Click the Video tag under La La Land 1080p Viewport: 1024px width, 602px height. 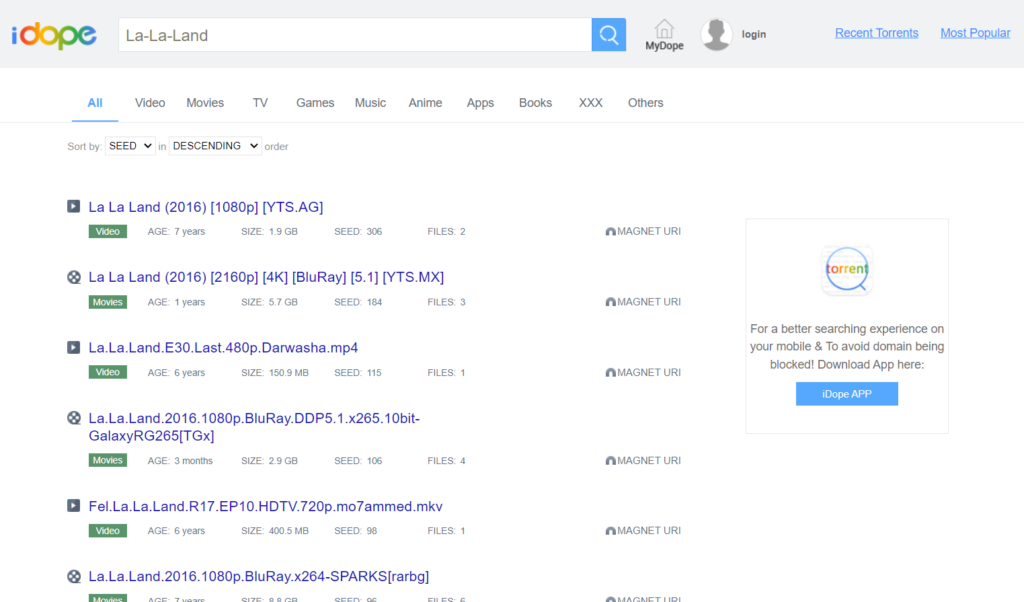(x=108, y=232)
